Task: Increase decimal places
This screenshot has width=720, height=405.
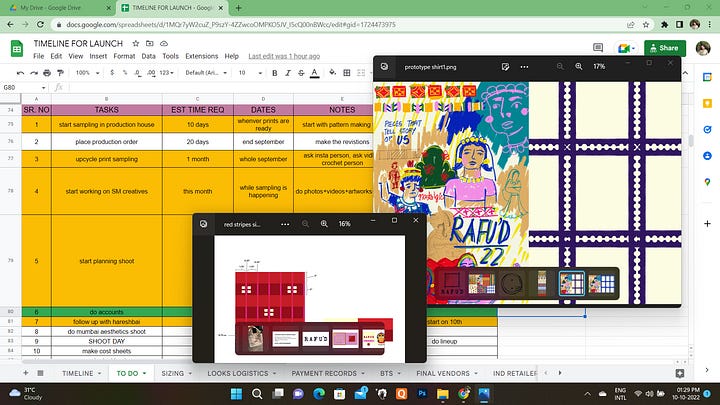Action: point(151,73)
